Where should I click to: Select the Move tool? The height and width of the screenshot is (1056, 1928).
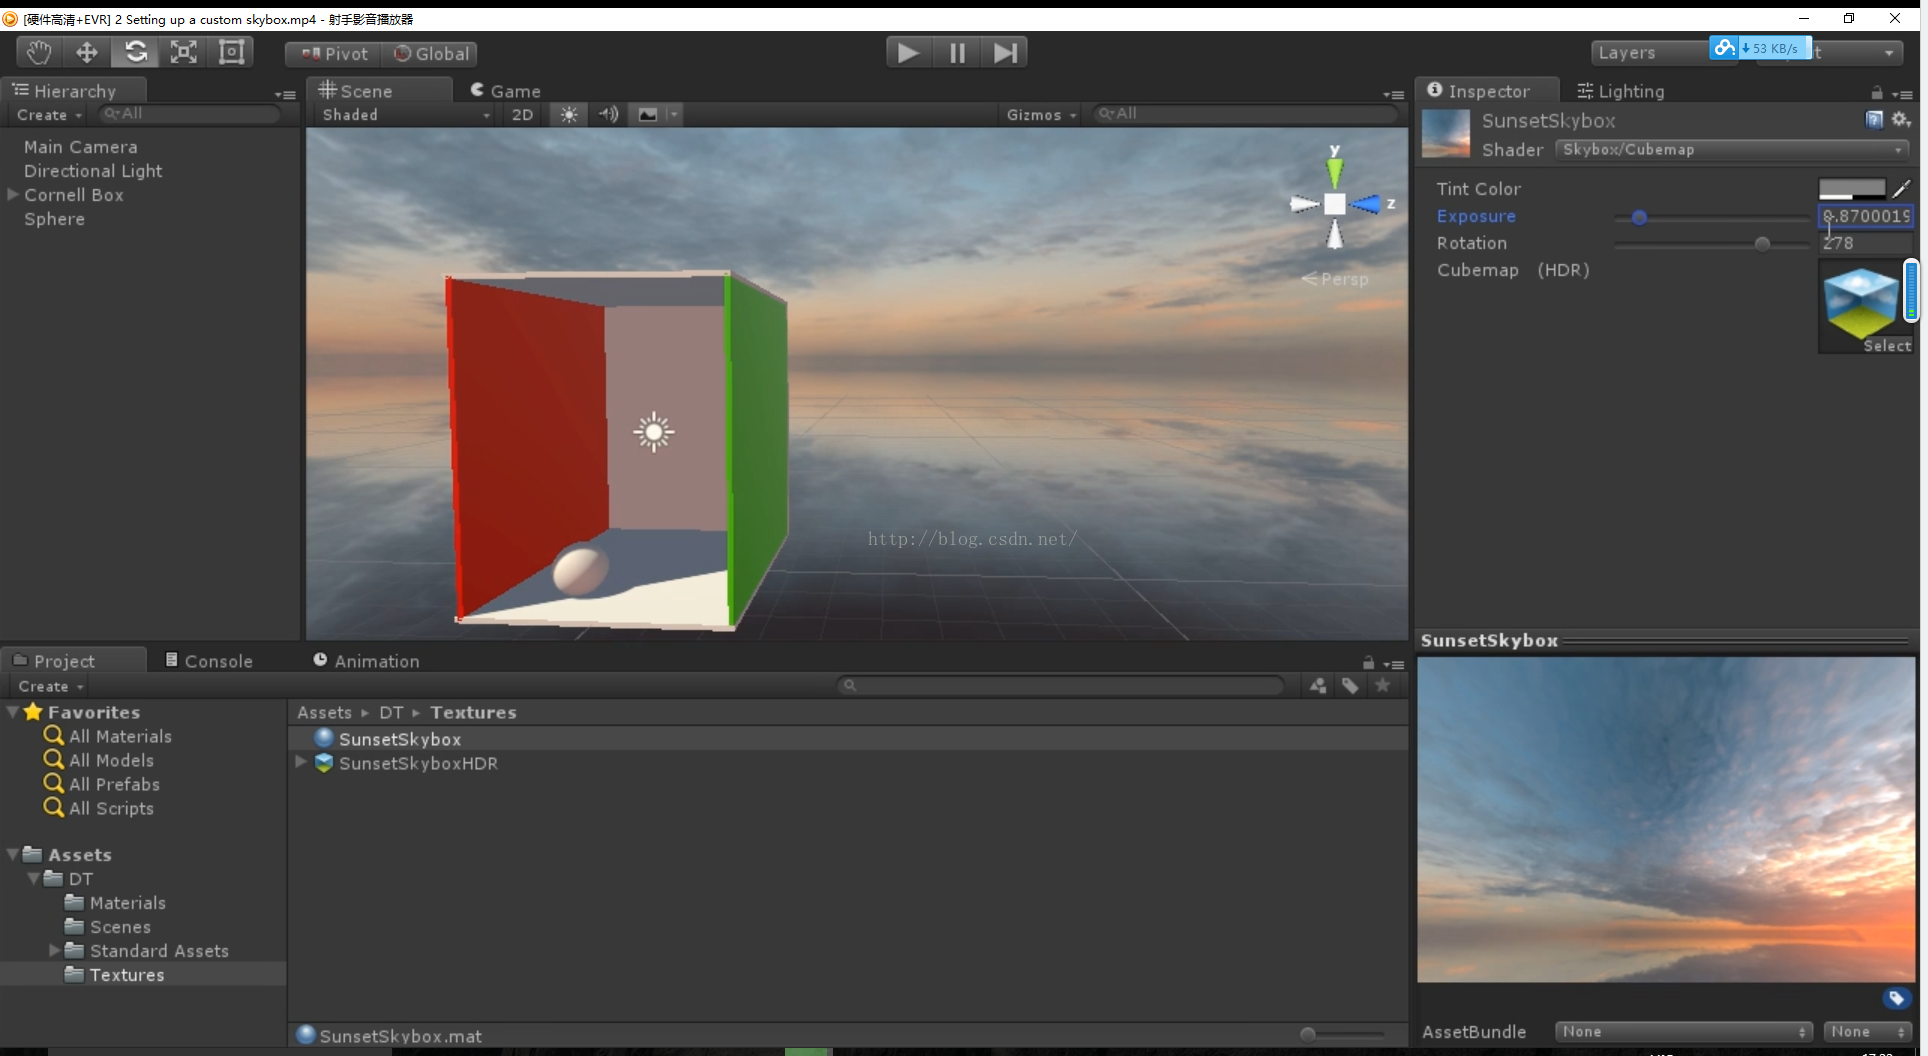[x=86, y=52]
